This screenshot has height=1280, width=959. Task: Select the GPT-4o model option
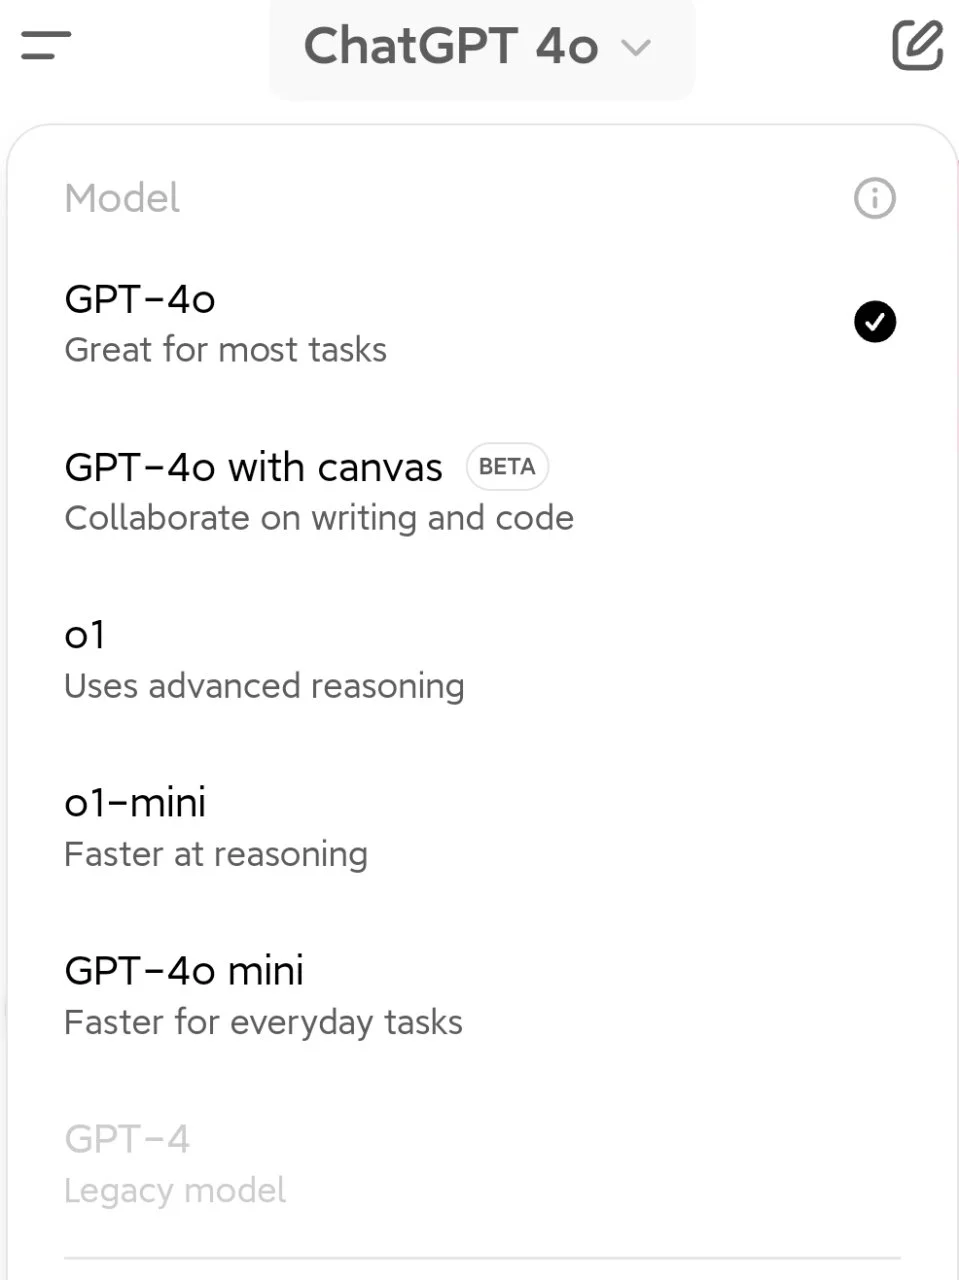(481, 323)
